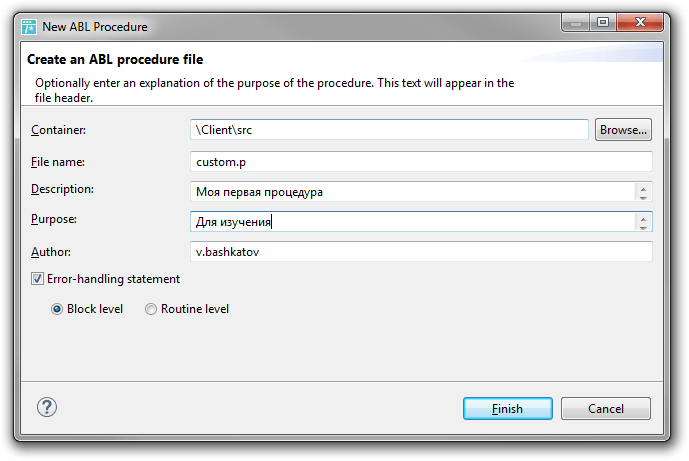Click Description field's up arrow
The image size is (689, 461).
[643, 188]
